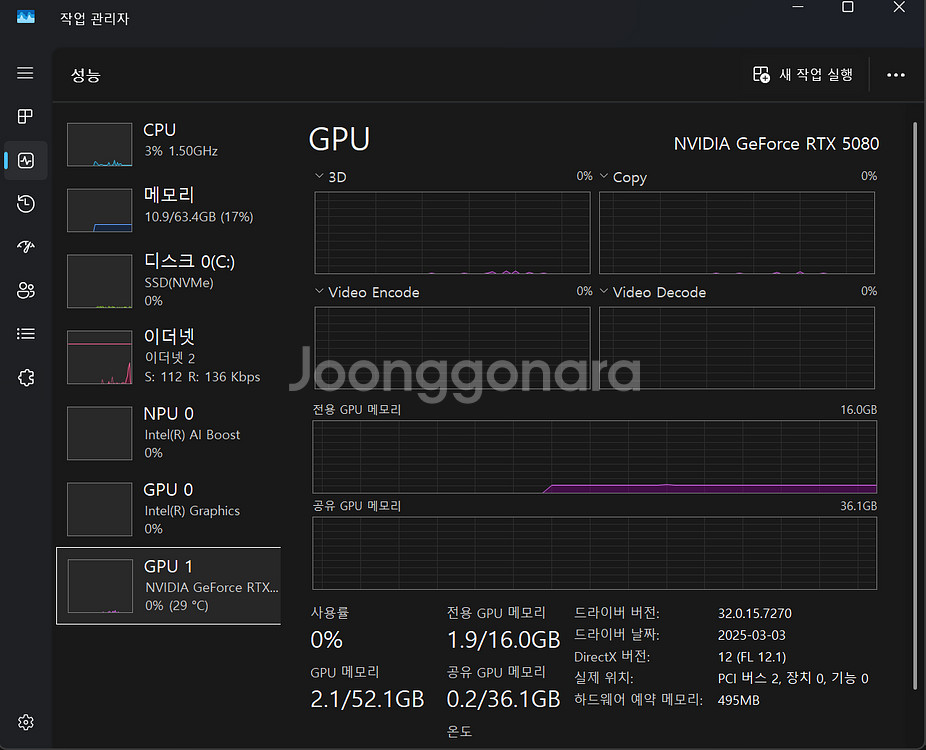Select the 메모리 performance entry

168,210
